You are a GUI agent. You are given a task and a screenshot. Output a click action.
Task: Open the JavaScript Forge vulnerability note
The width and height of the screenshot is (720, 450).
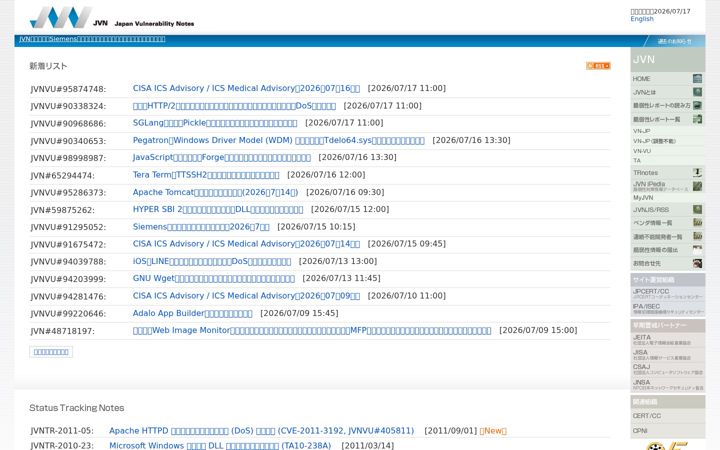[221, 157]
